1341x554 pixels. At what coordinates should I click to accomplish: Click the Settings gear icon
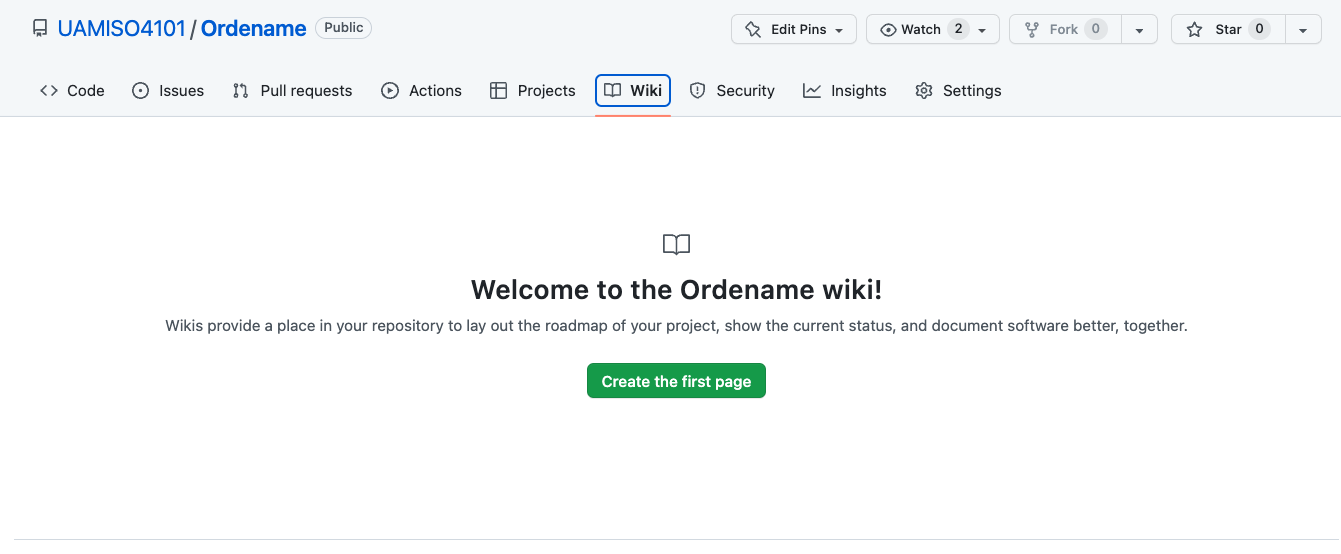pos(924,91)
